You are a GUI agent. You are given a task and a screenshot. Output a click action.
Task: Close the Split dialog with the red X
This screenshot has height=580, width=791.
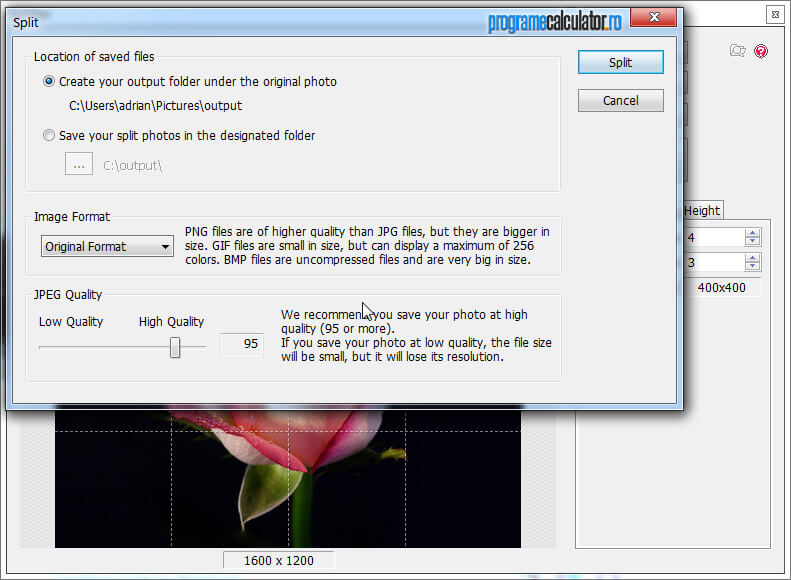653,17
